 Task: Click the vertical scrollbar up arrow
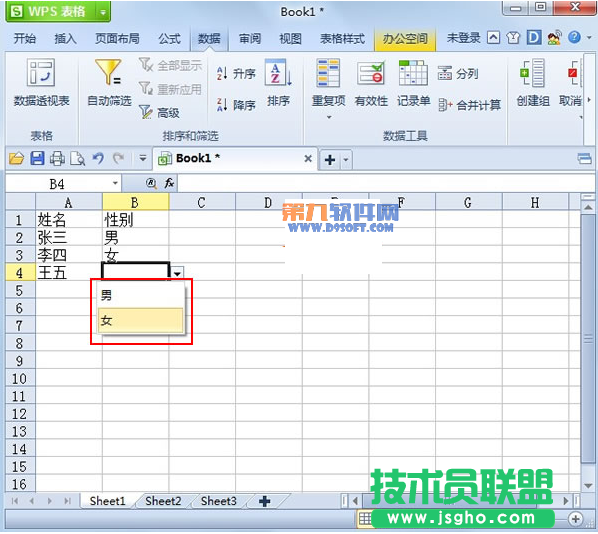(588, 207)
